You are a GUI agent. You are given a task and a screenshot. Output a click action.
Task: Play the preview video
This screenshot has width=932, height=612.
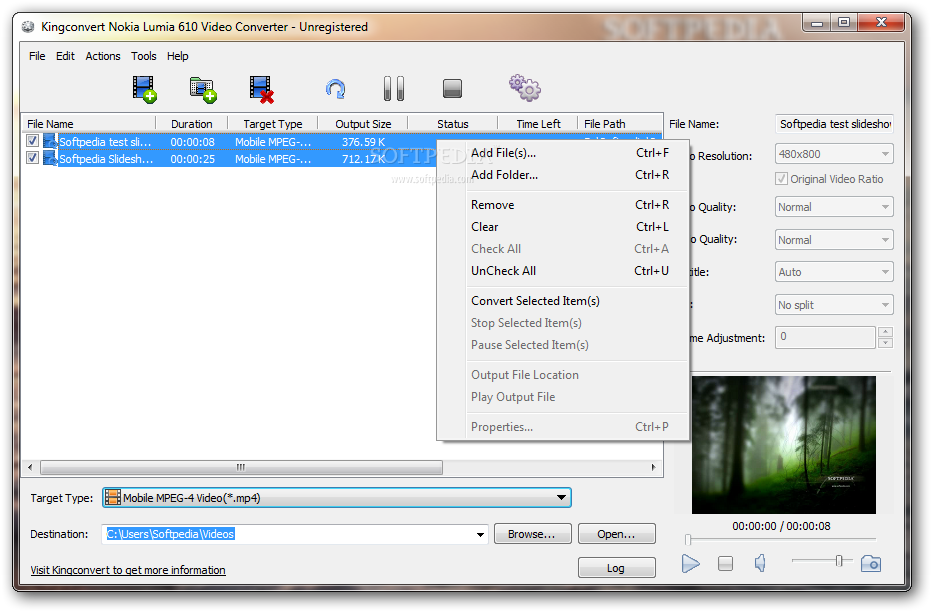(690, 563)
